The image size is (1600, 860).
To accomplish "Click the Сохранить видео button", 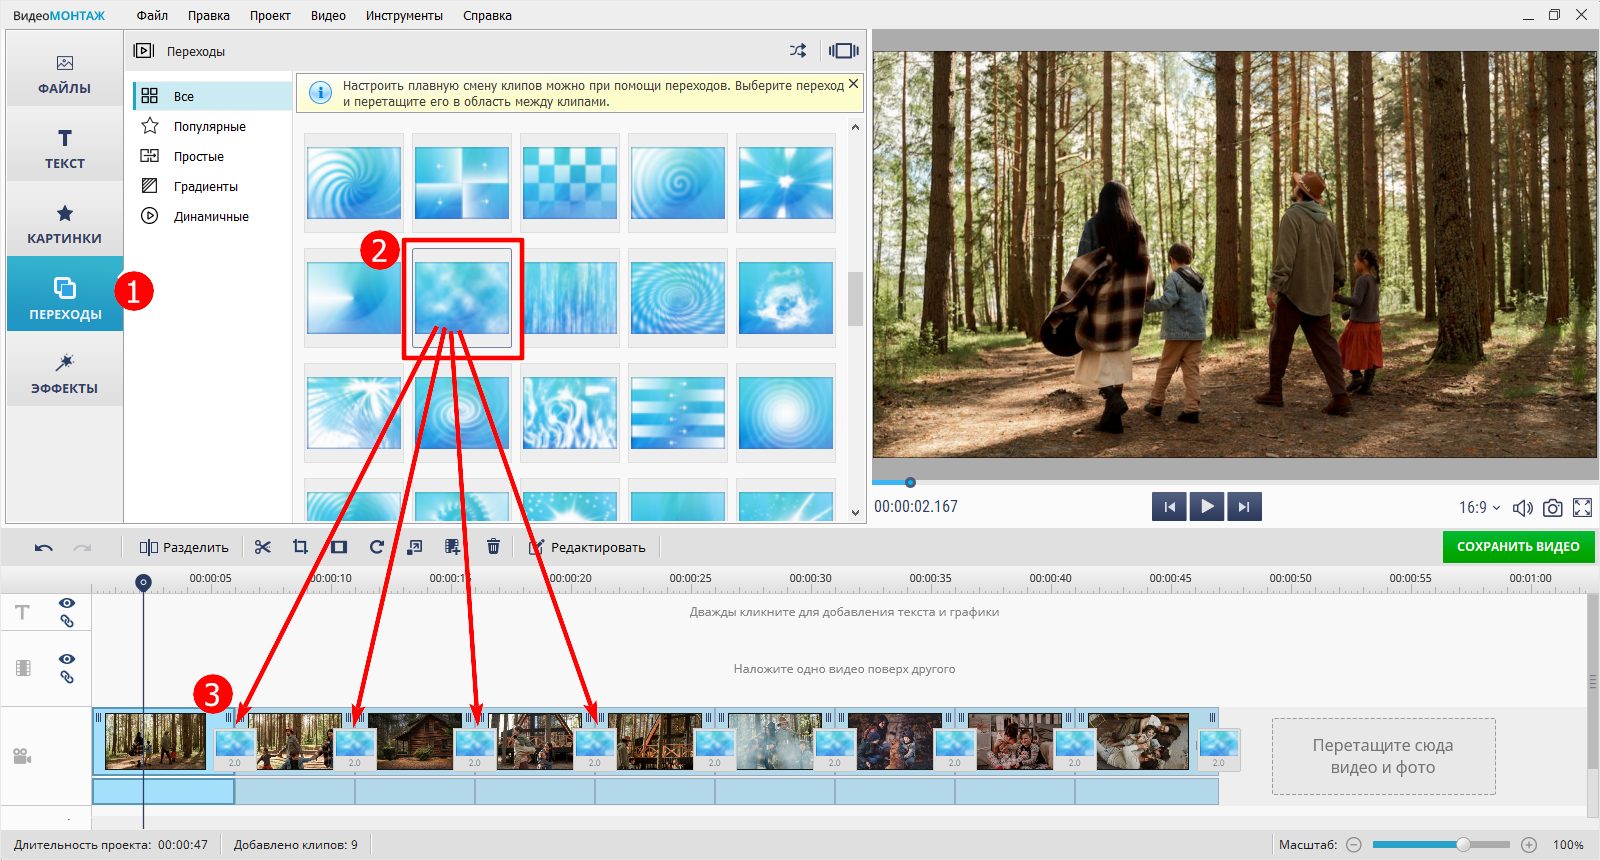I will pyautogui.click(x=1517, y=547).
